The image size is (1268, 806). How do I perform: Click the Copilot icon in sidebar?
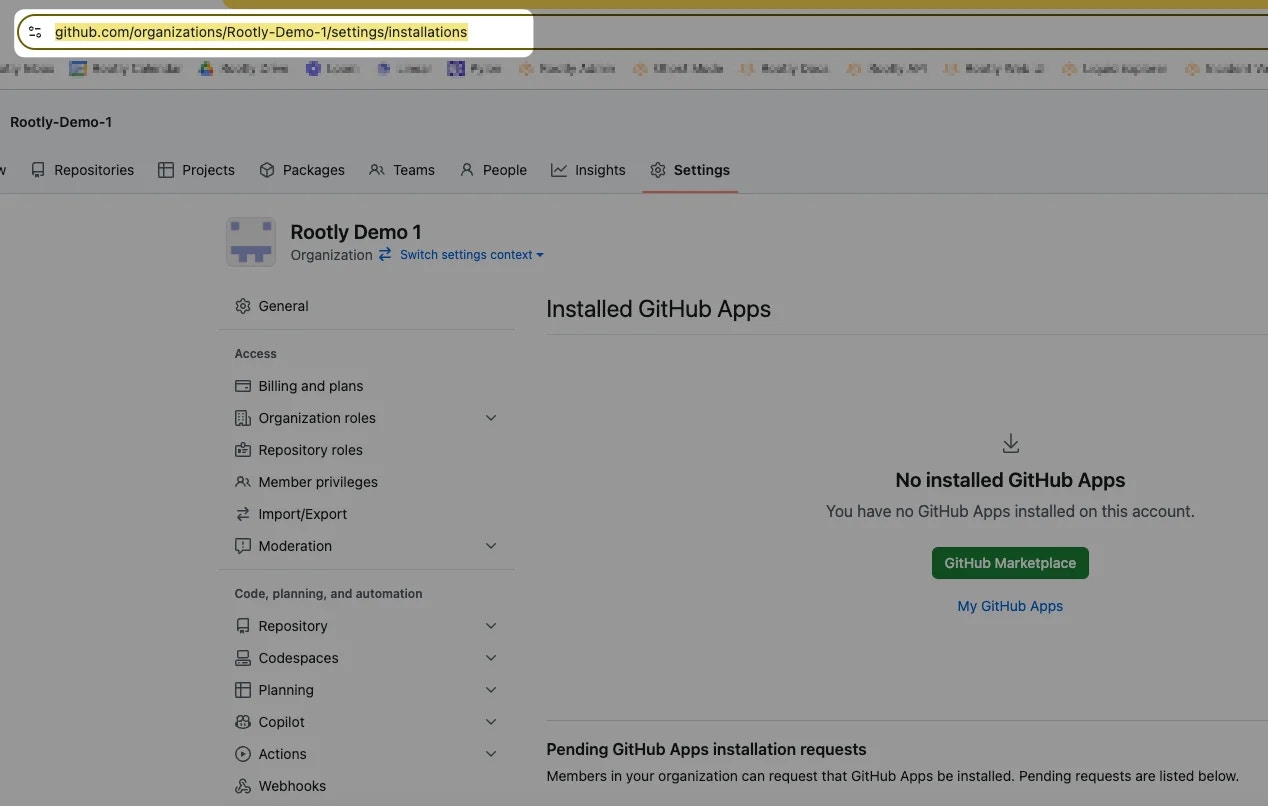[243, 722]
